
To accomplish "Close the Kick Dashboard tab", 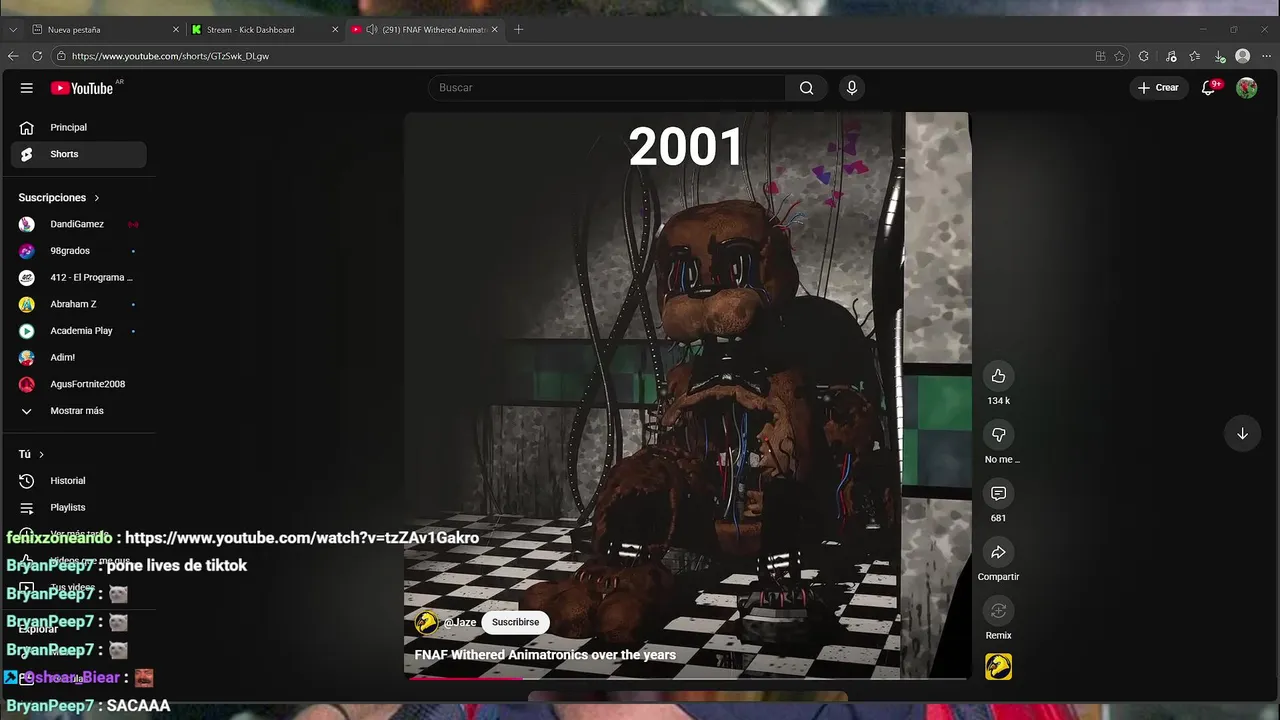I will [335, 30].
